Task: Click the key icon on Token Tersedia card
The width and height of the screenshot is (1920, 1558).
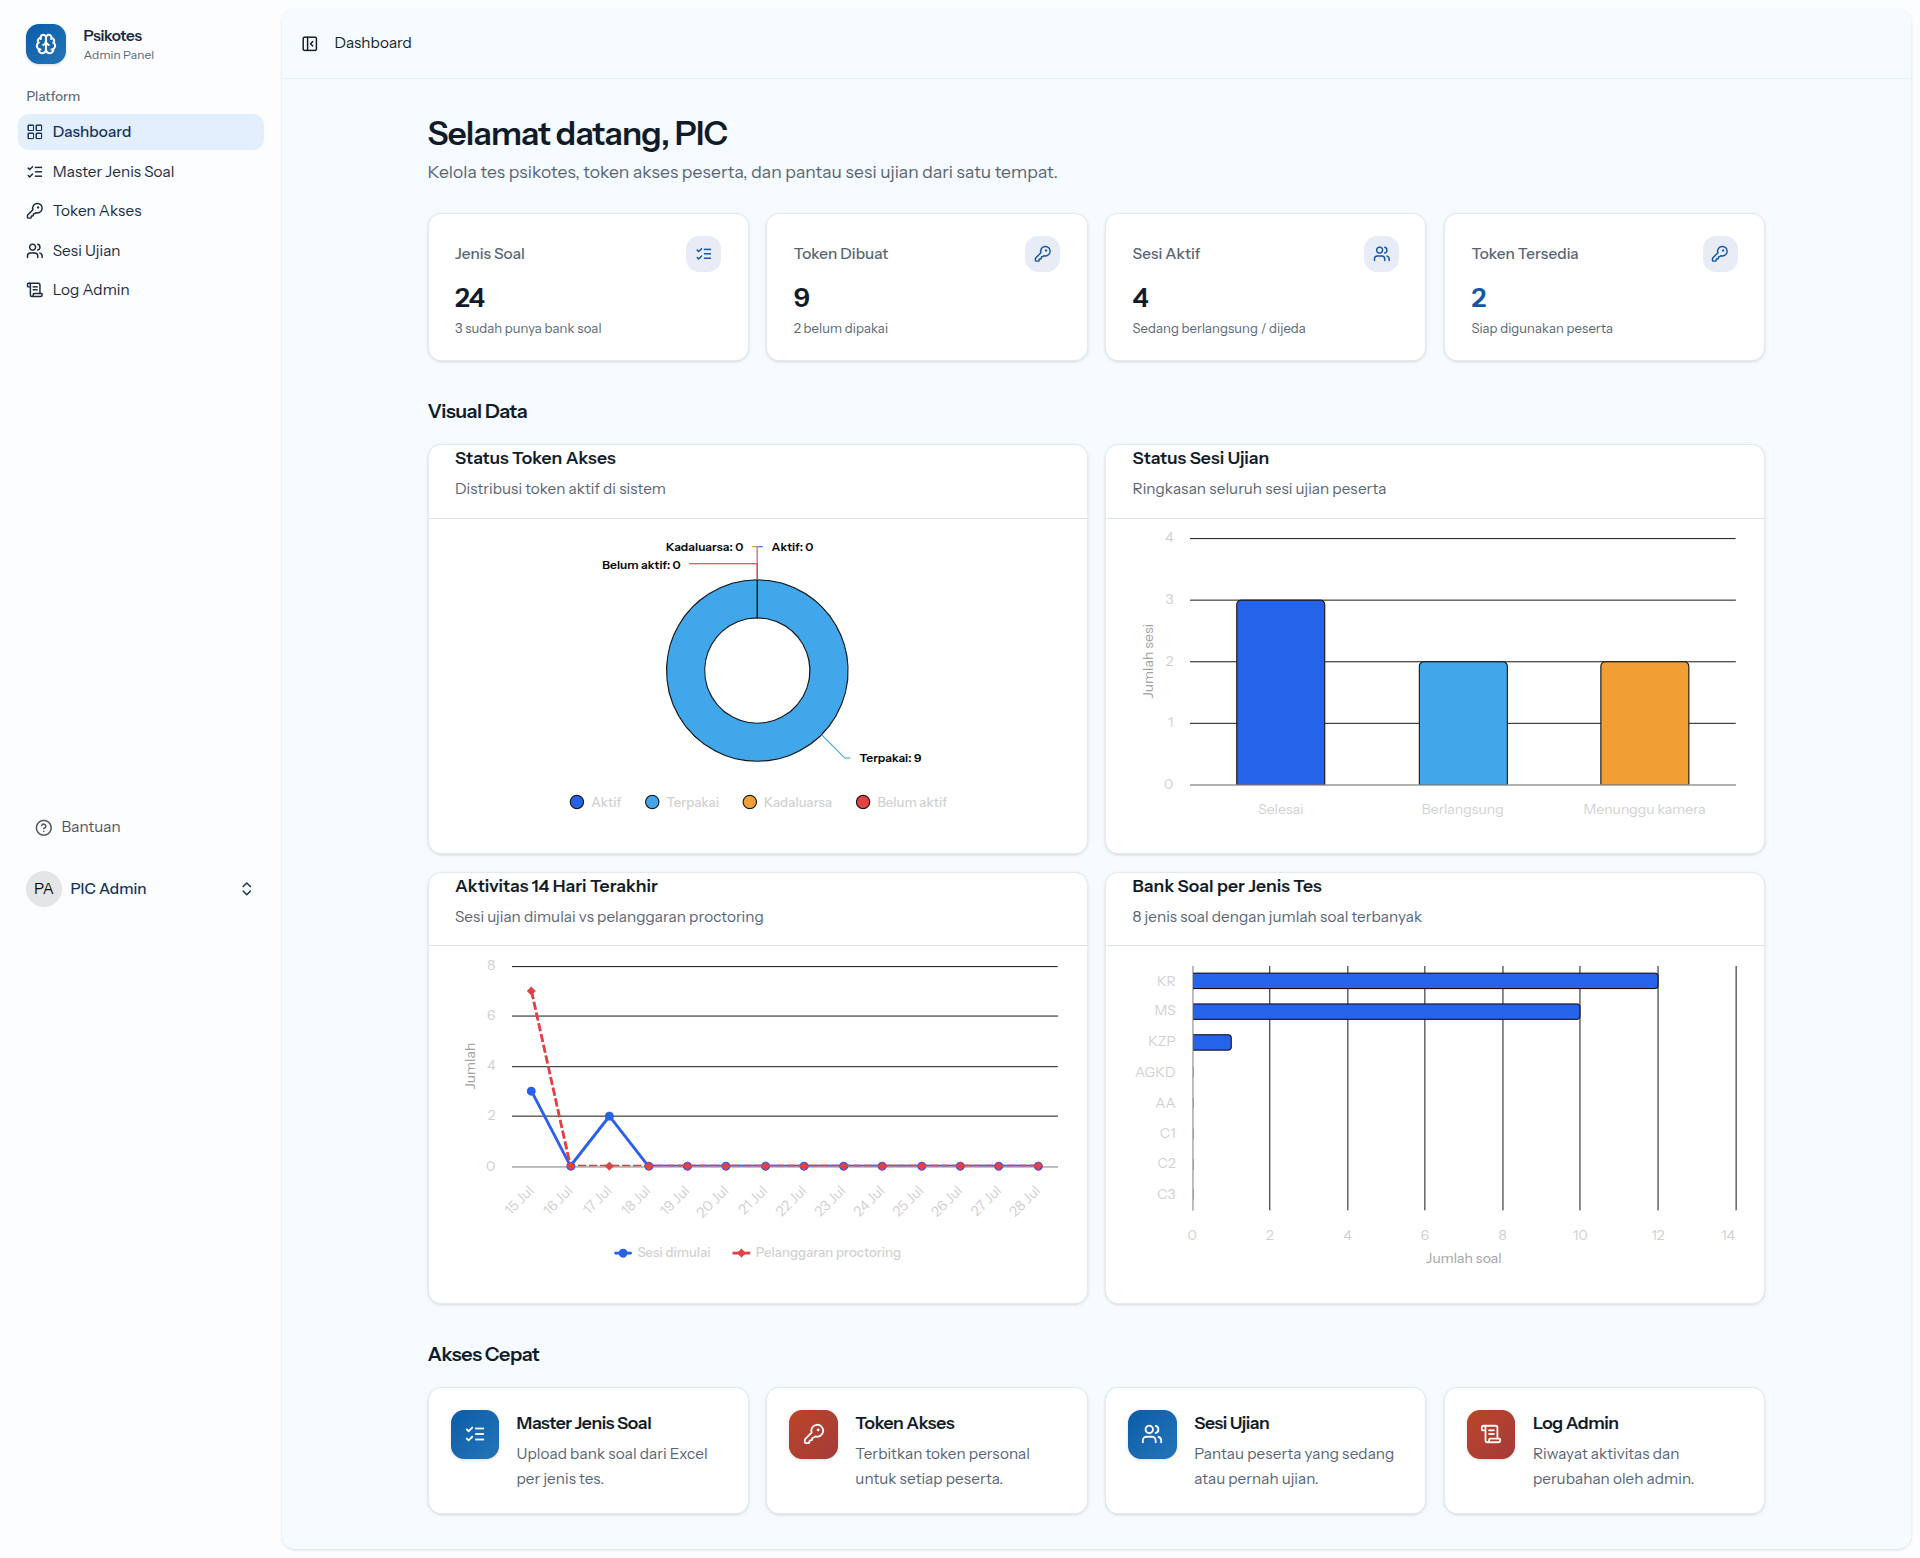Action: [1720, 254]
